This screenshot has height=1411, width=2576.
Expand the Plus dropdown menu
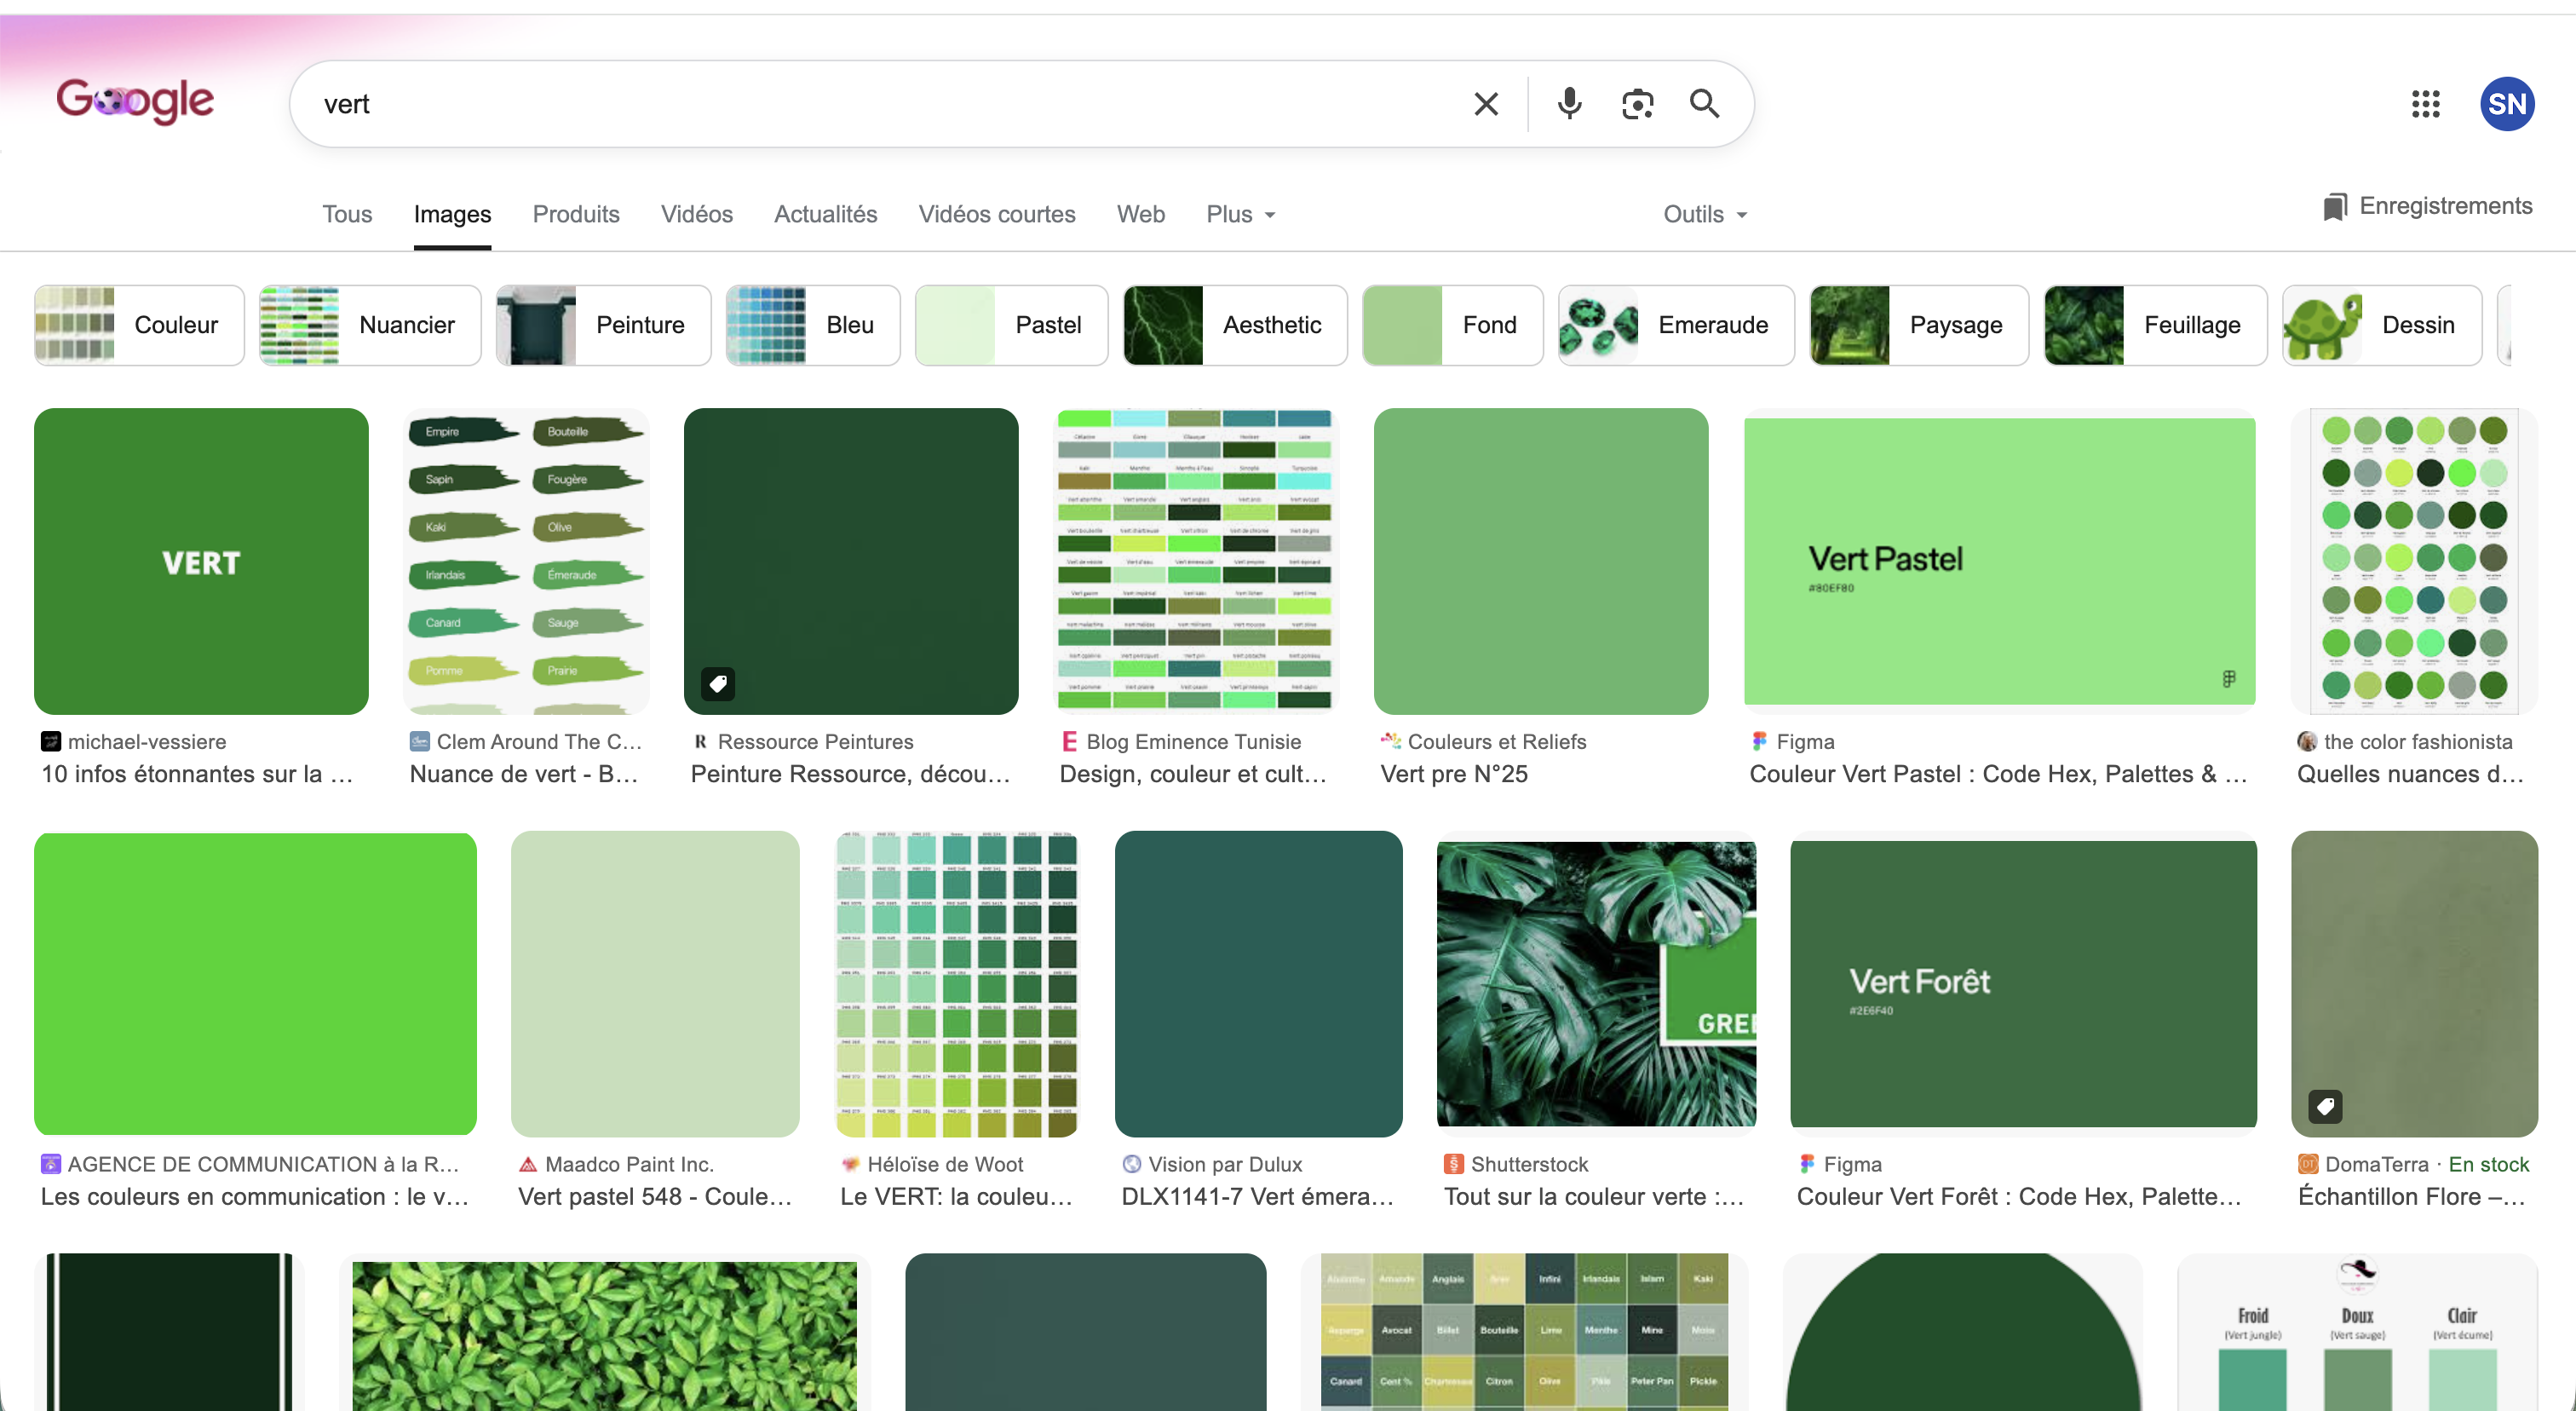(1241, 214)
